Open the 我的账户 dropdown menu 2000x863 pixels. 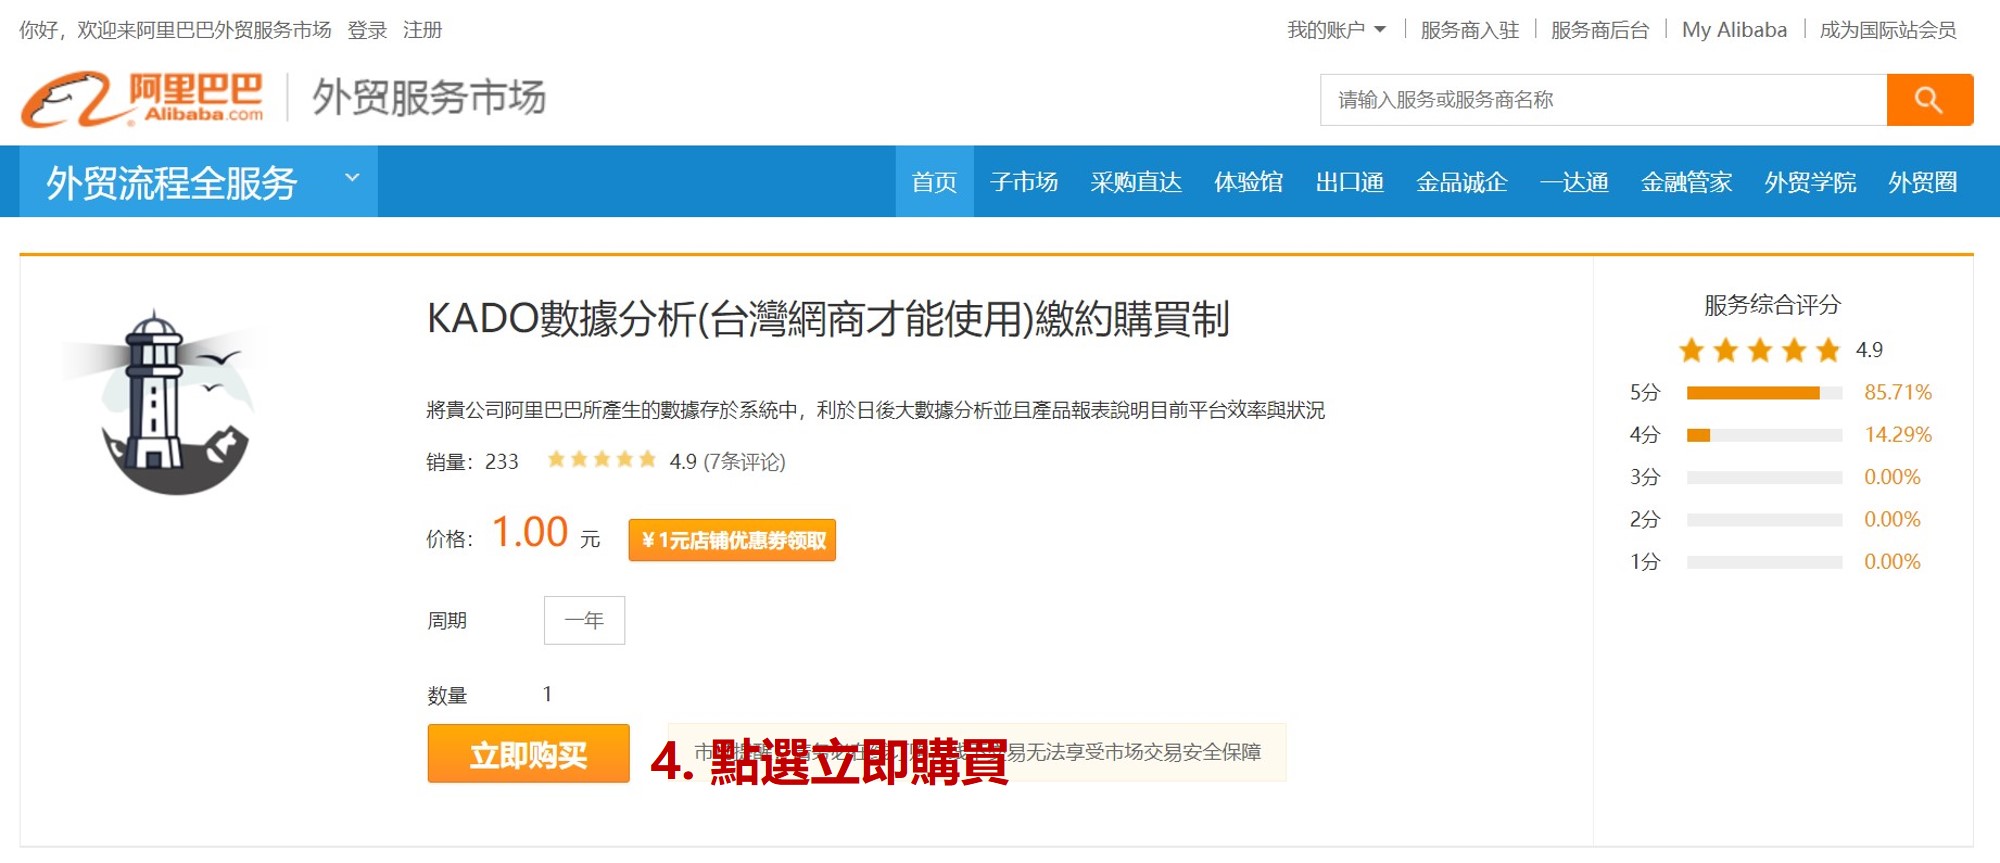coord(1335,30)
